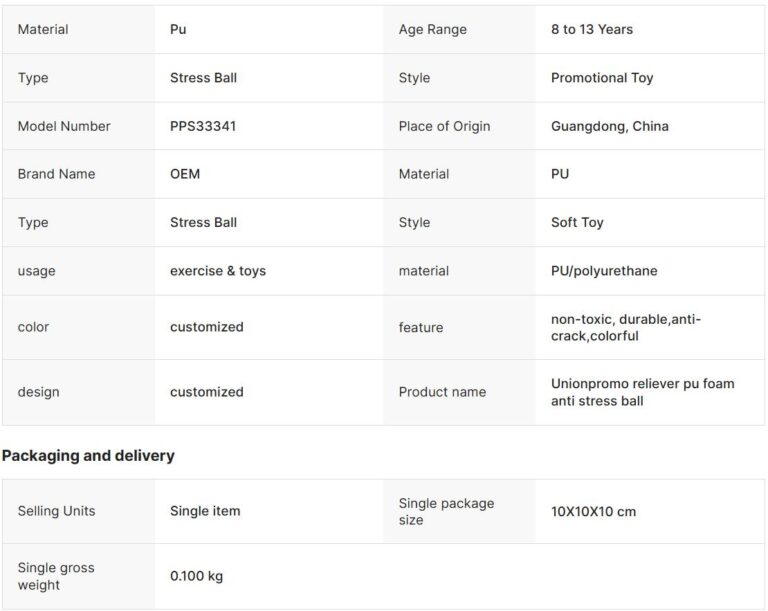
Task: Select the 'Promotional Toy' style value
Action: 601,78
